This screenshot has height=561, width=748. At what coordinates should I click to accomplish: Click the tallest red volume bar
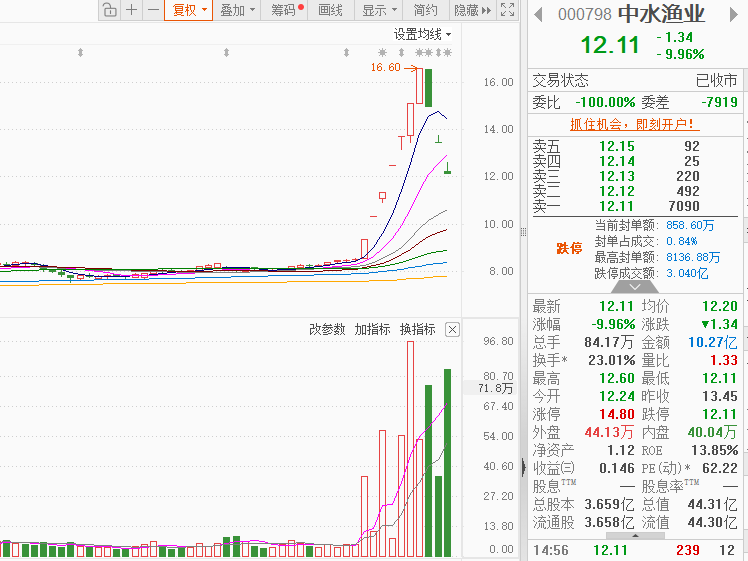[x=410, y=449]
